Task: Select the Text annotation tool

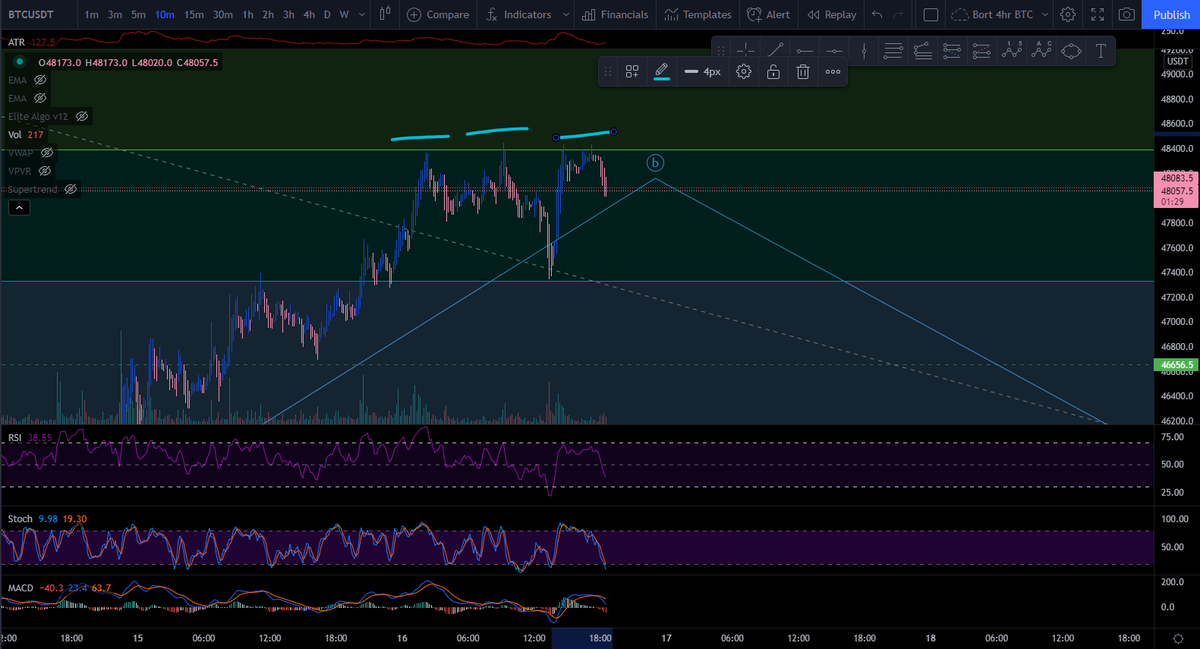Action: (1101, 50)
